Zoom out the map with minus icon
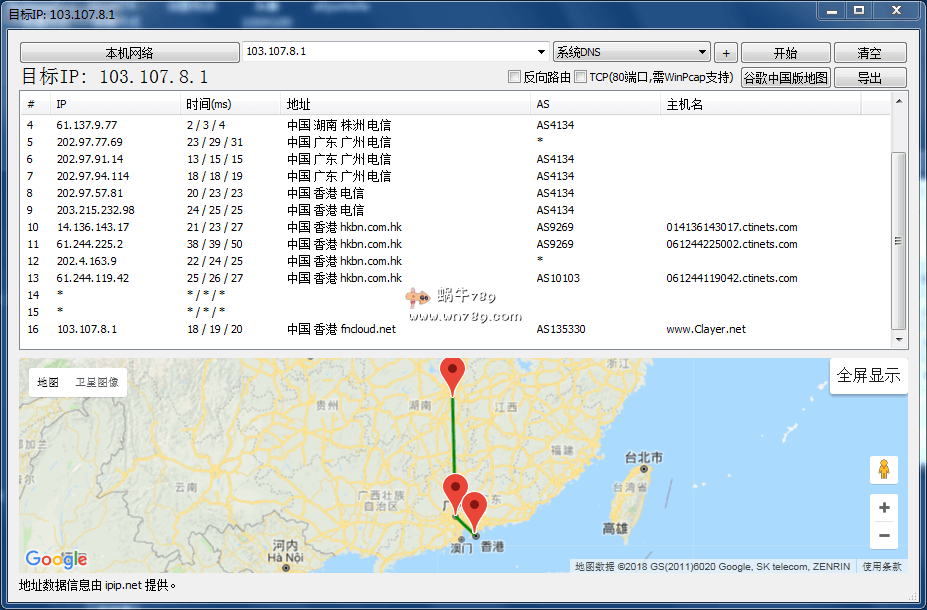 884,536
